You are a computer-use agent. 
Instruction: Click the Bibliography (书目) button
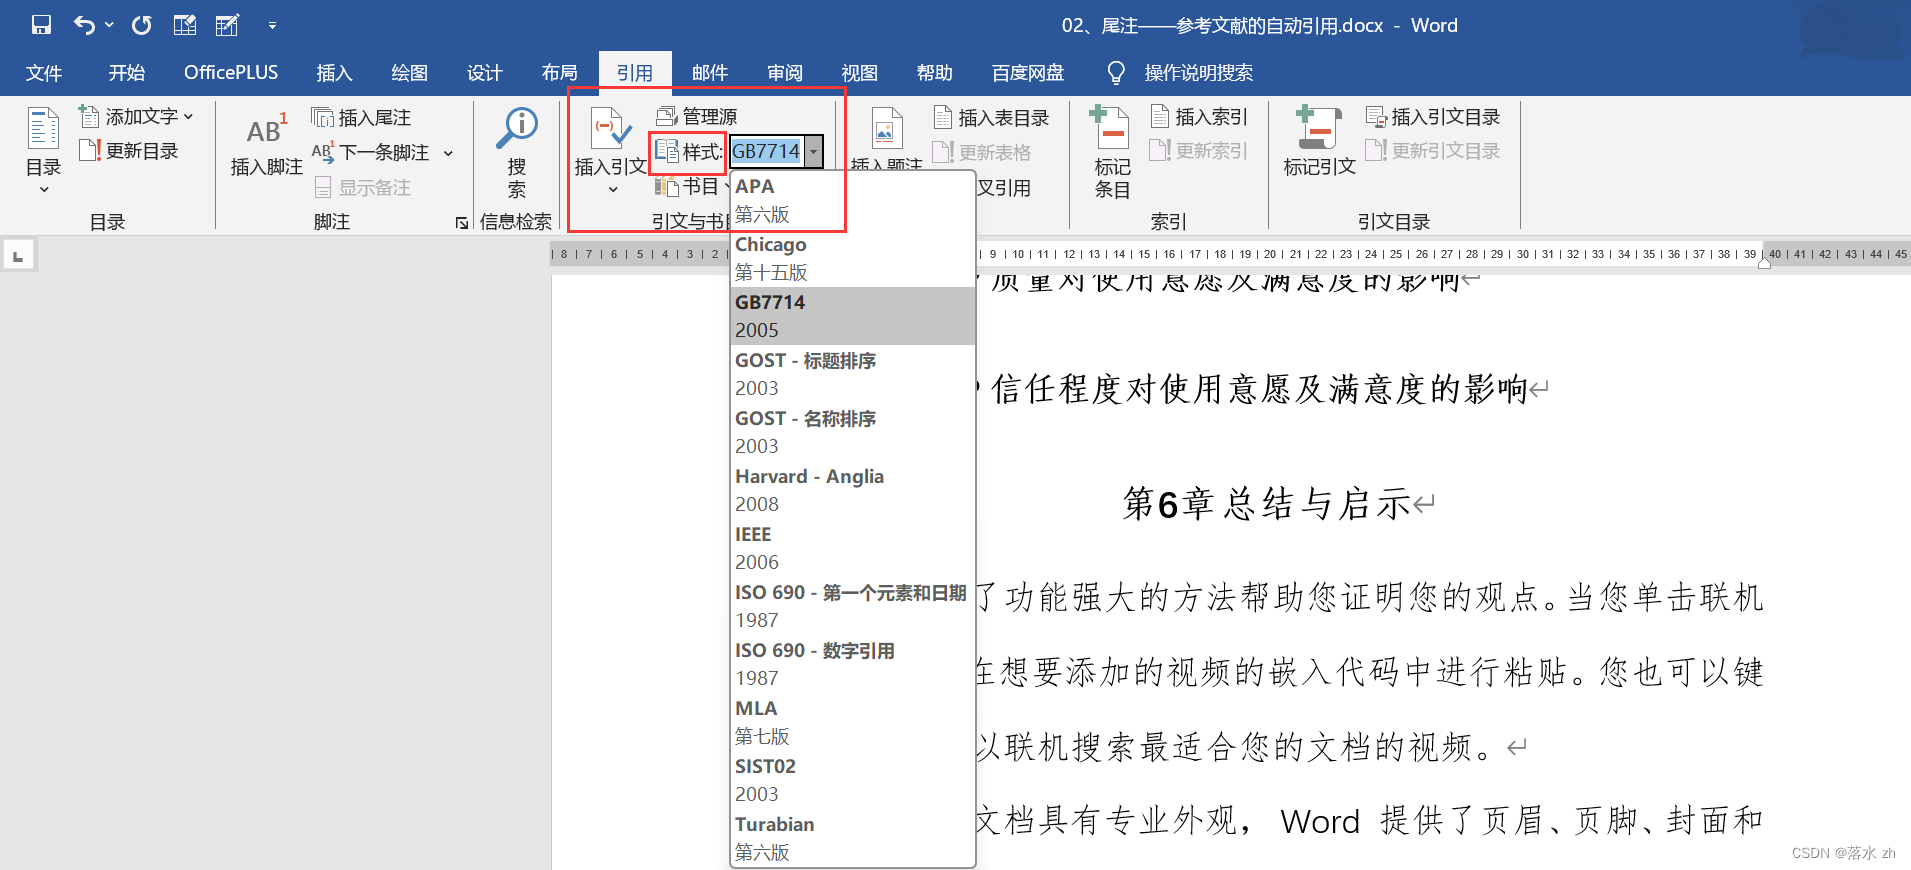click(689, 187)
